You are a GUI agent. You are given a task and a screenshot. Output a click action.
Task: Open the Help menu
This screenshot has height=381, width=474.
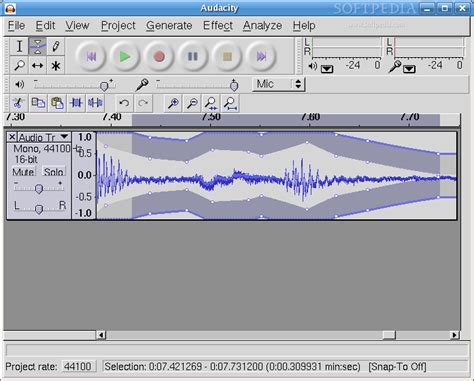(304, 26)
